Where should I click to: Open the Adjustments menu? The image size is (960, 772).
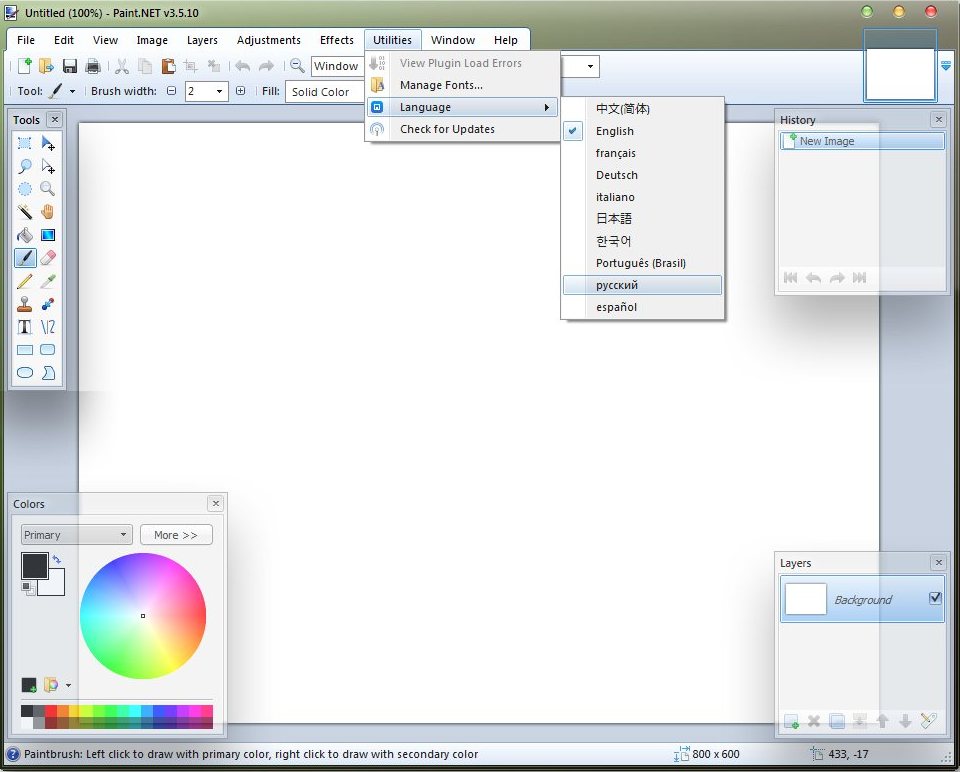(269, 40)
